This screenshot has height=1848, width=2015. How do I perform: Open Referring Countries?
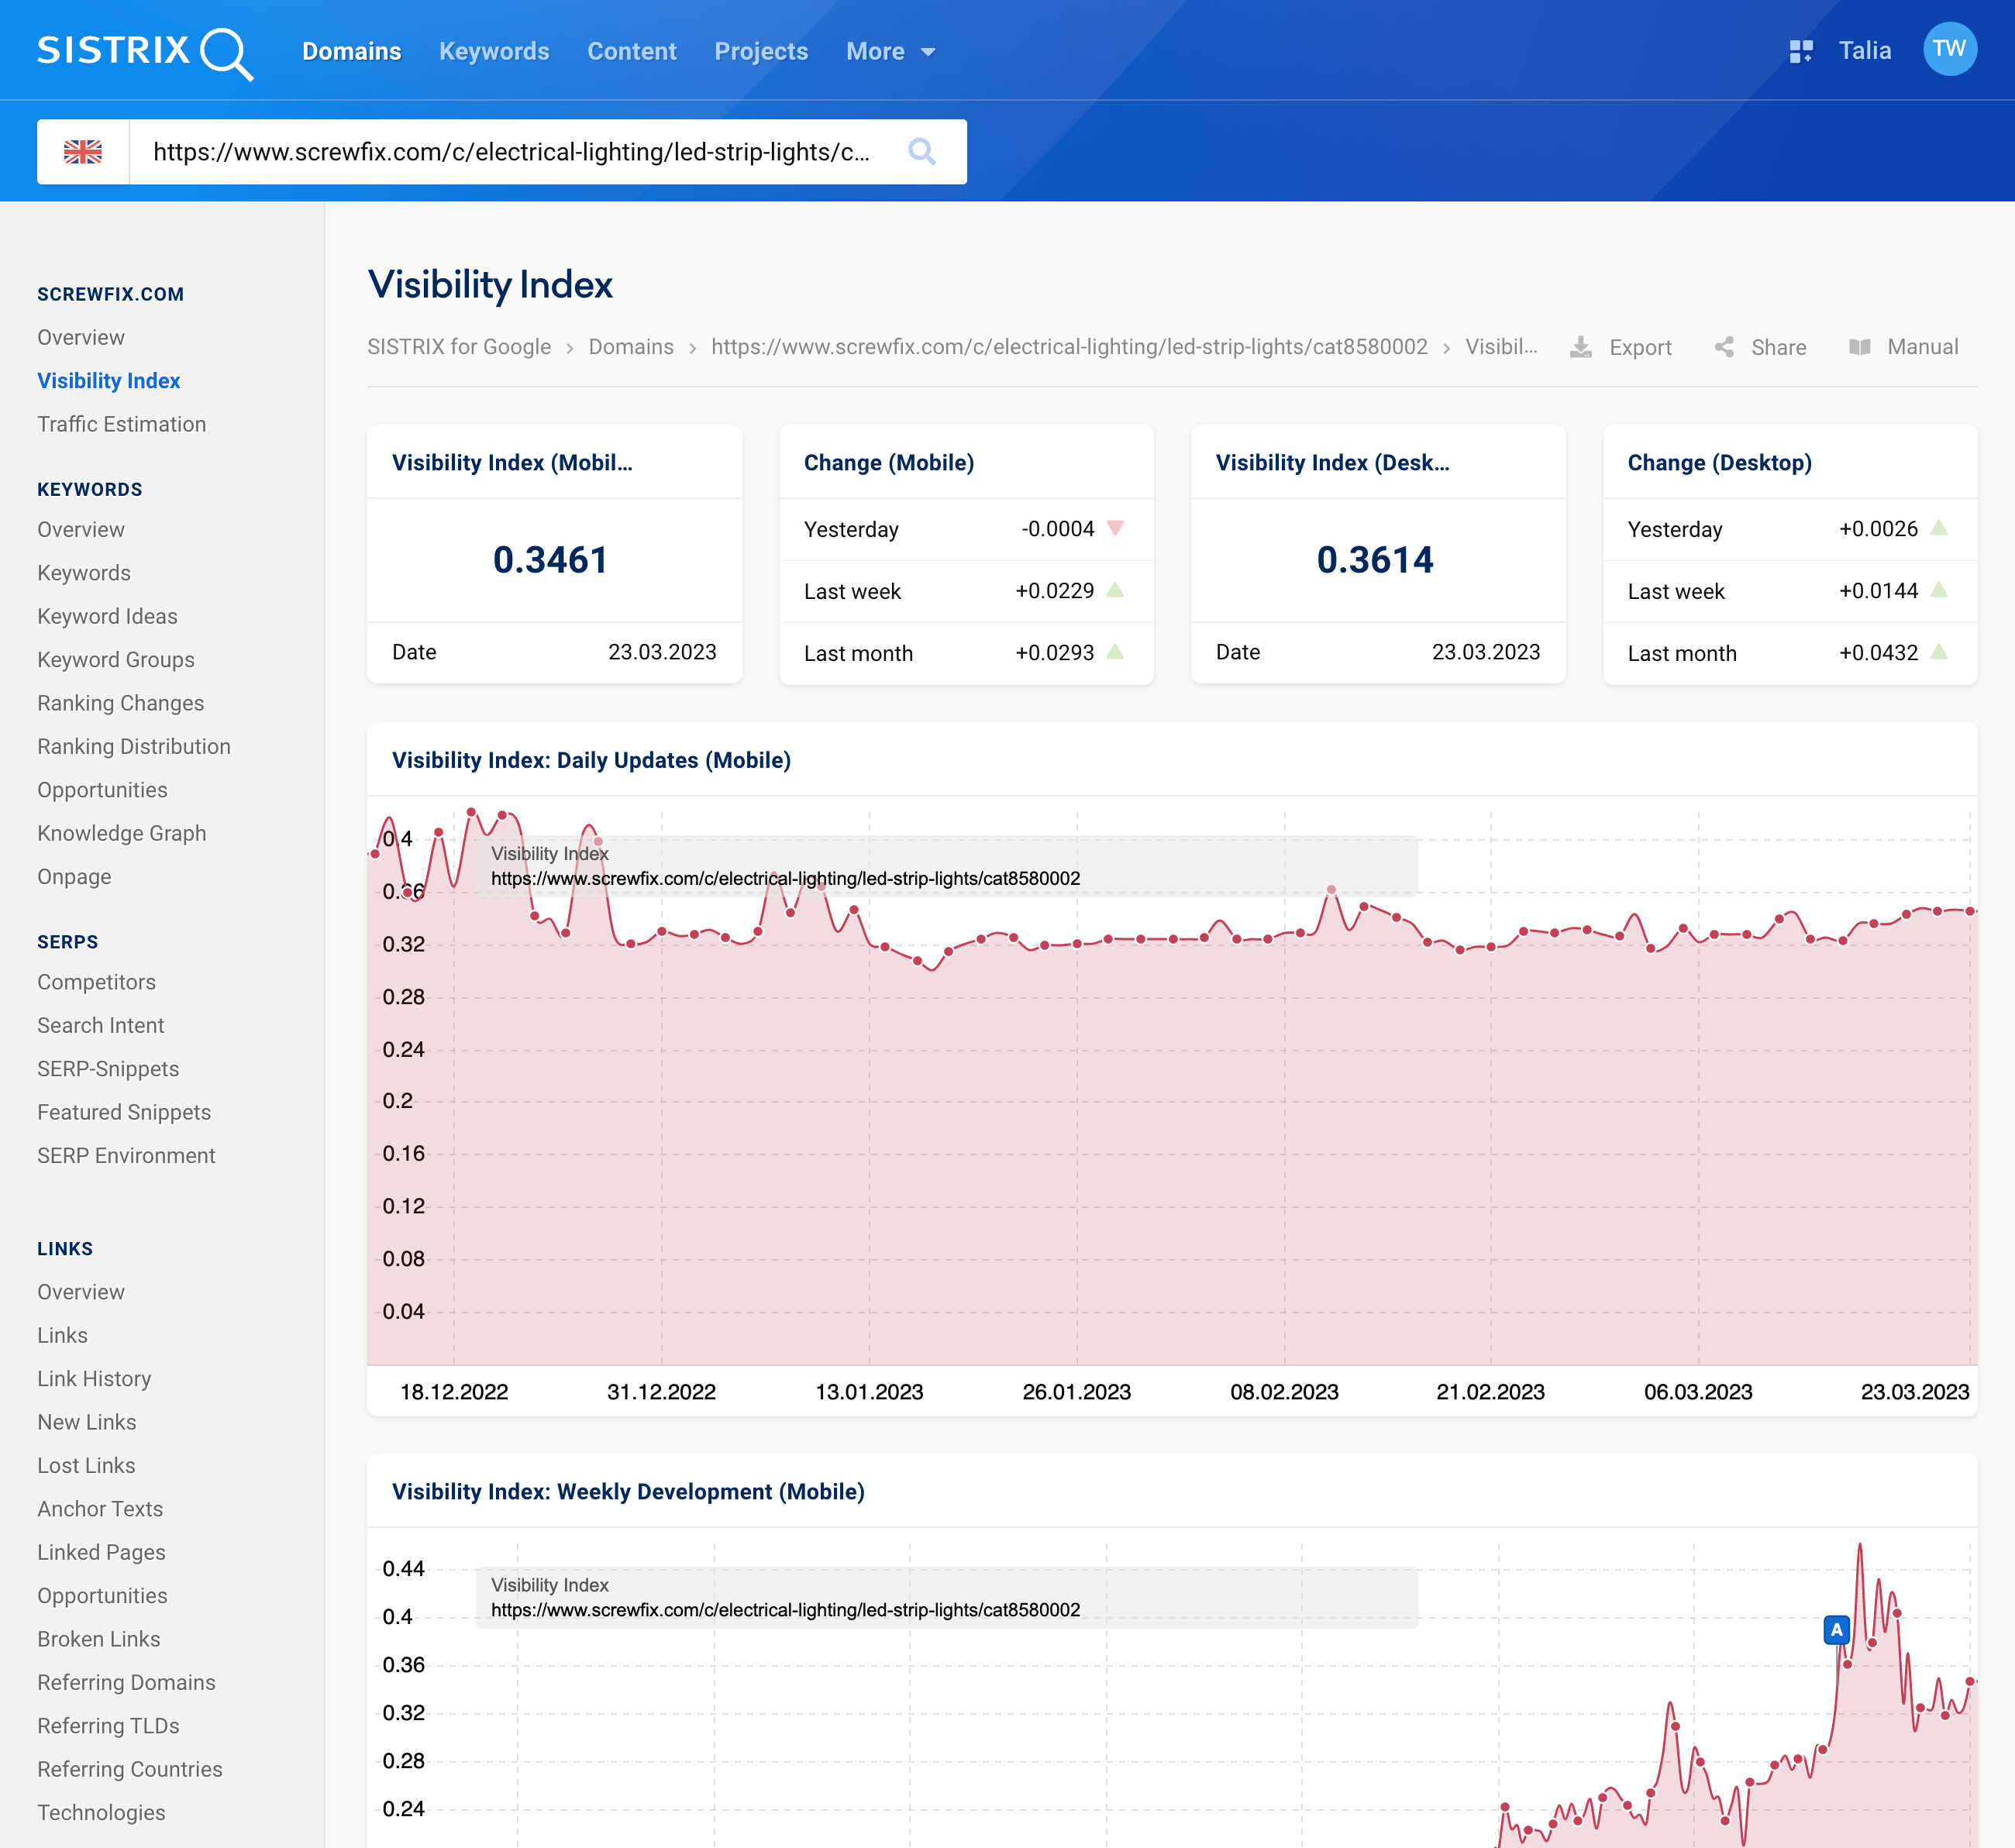click(130, 1769)
